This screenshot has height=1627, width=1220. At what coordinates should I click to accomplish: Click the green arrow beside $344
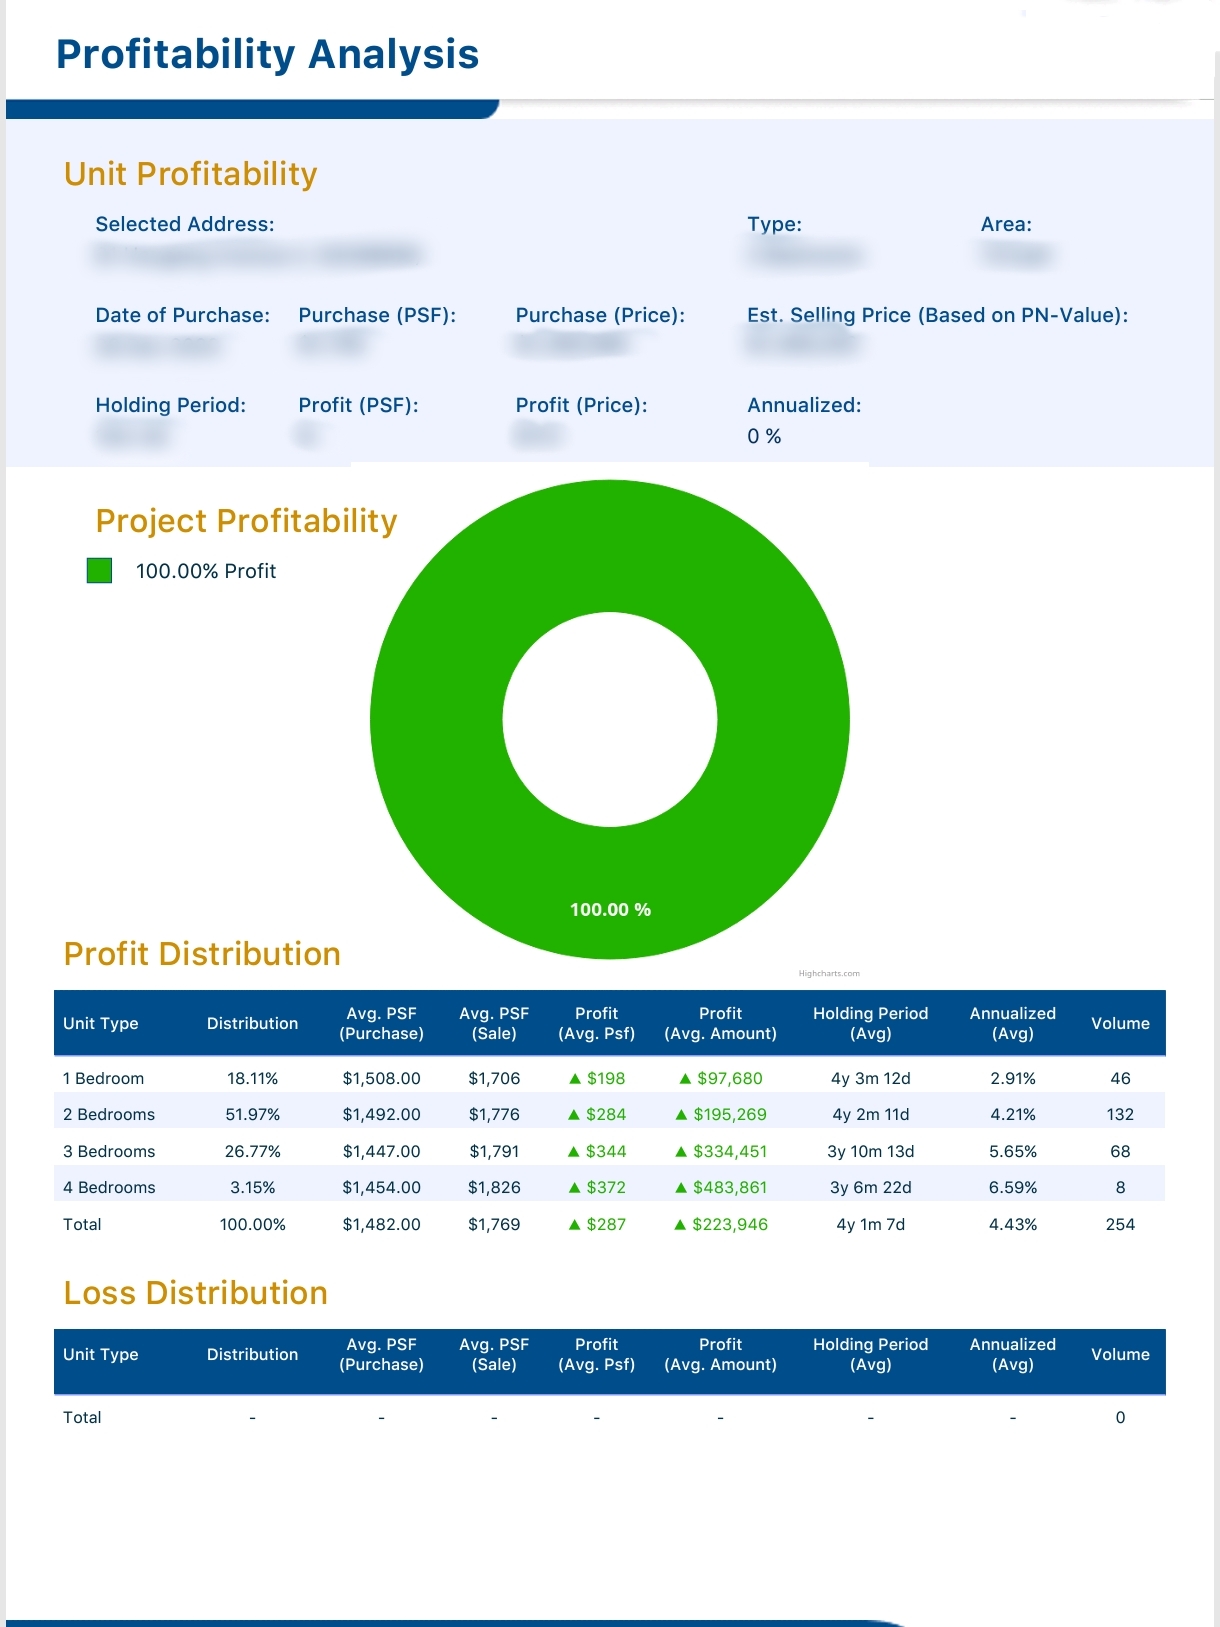coord(574,1152)
